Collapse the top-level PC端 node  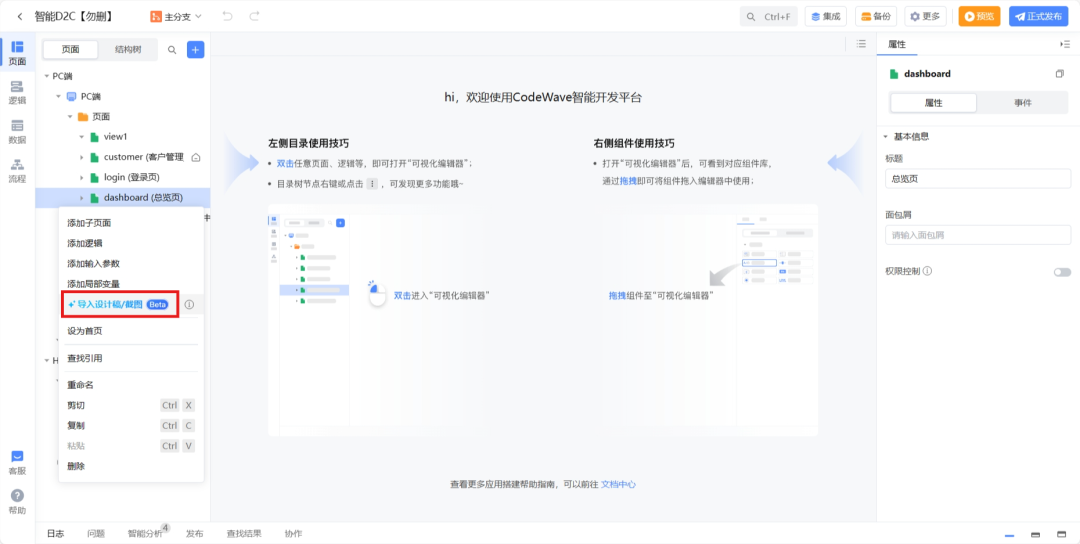pos(46,76)
